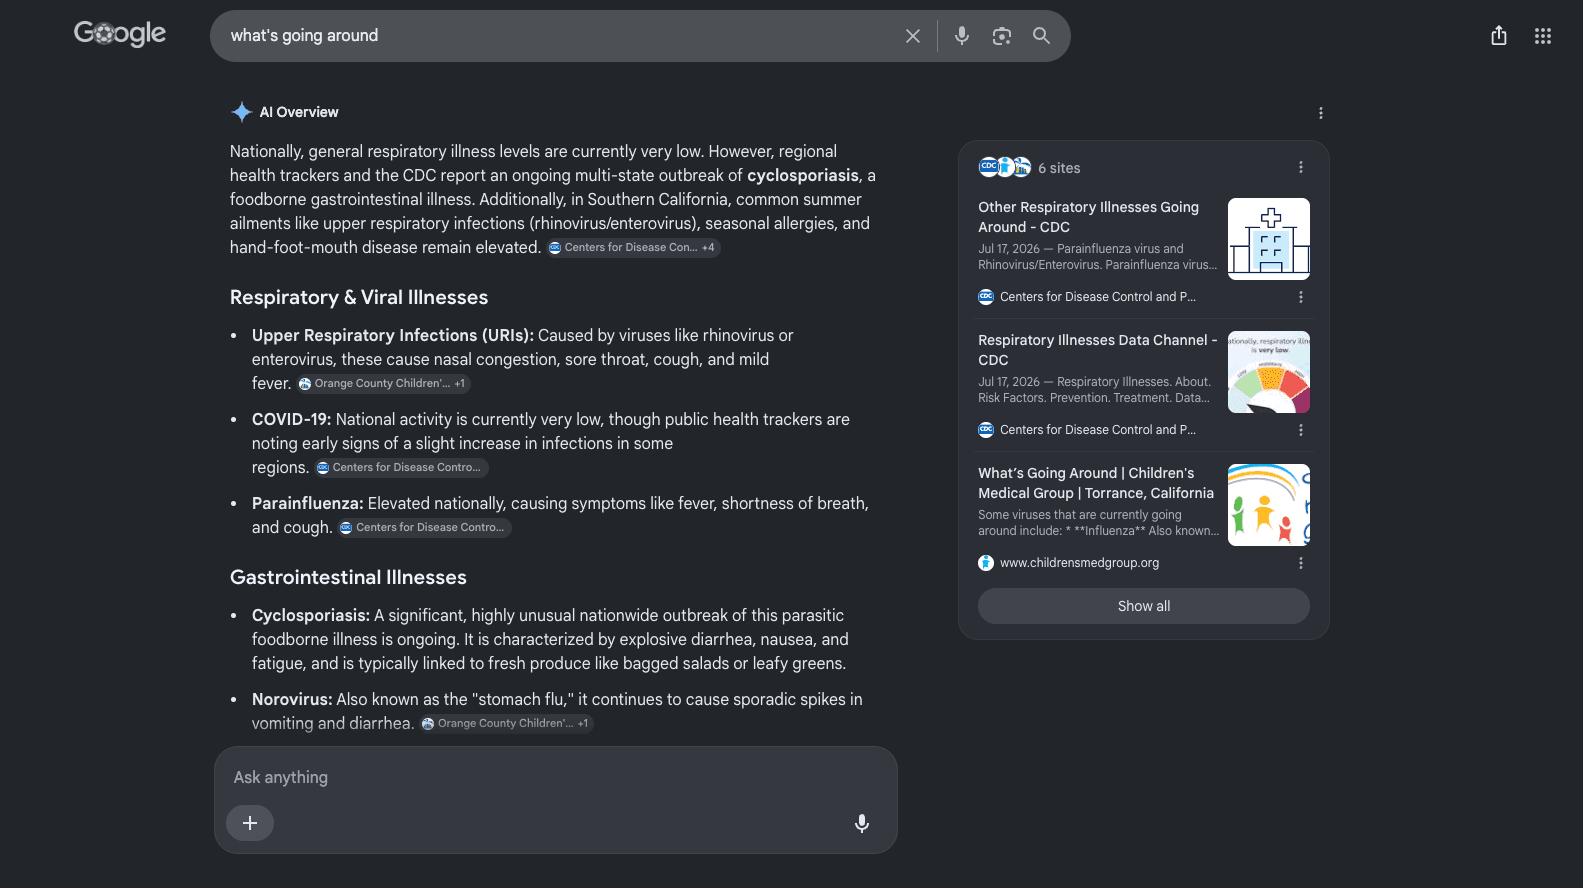This screenshot has width=1583, height=888.
Task: Click the AI Overview sparkle icon
Action: tap(241, 112)
